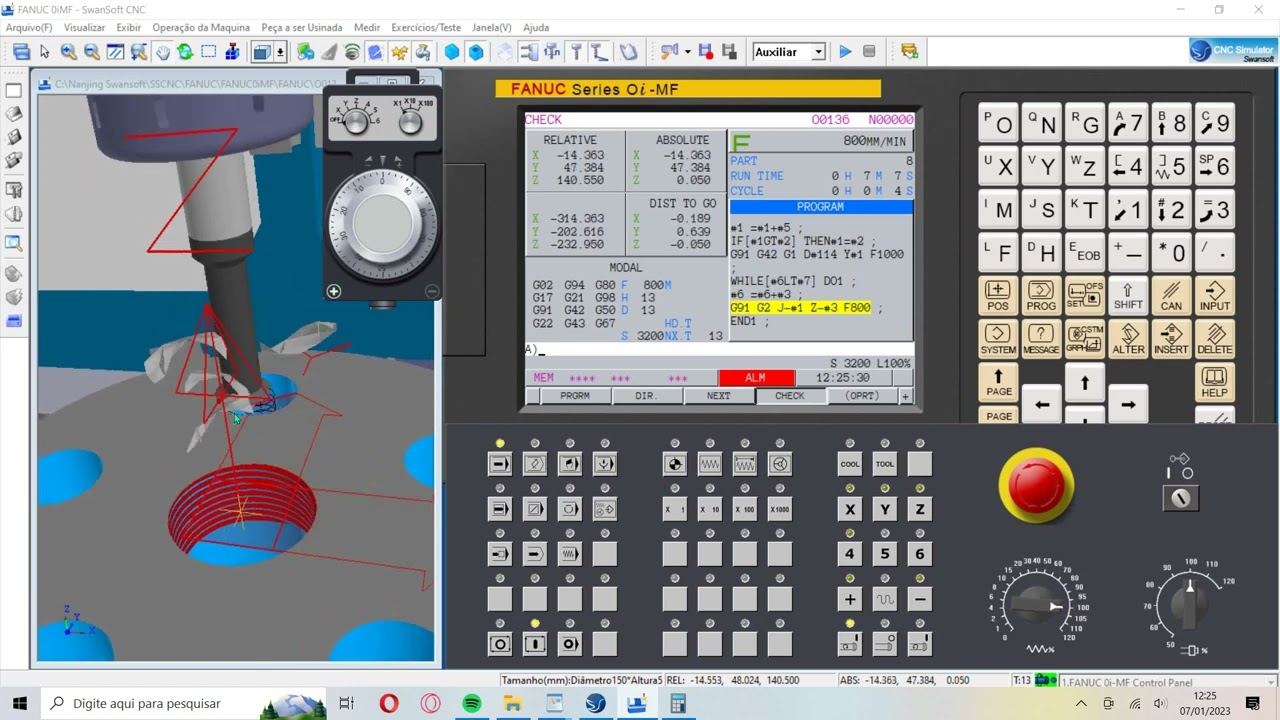
Task: Advance soft keys with the + key on CNC screen
Action: 906,396
